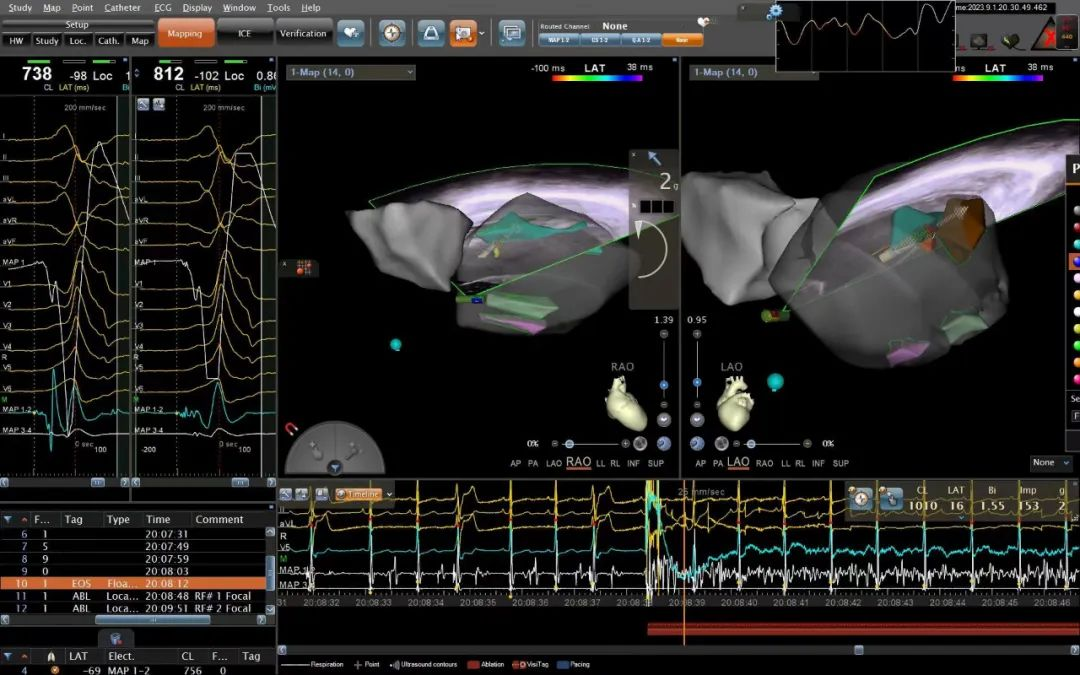
Task: Click the gear settings icon at top right
Action: [775, 11]
